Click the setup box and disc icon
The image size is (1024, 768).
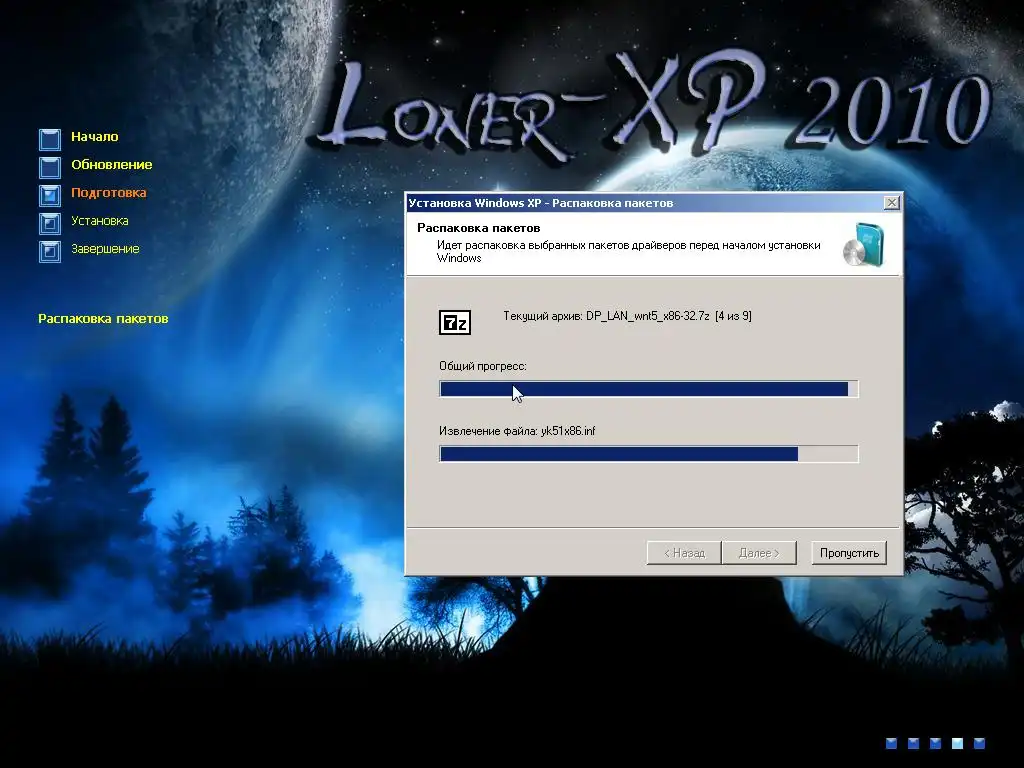click(x=863, y=244)
